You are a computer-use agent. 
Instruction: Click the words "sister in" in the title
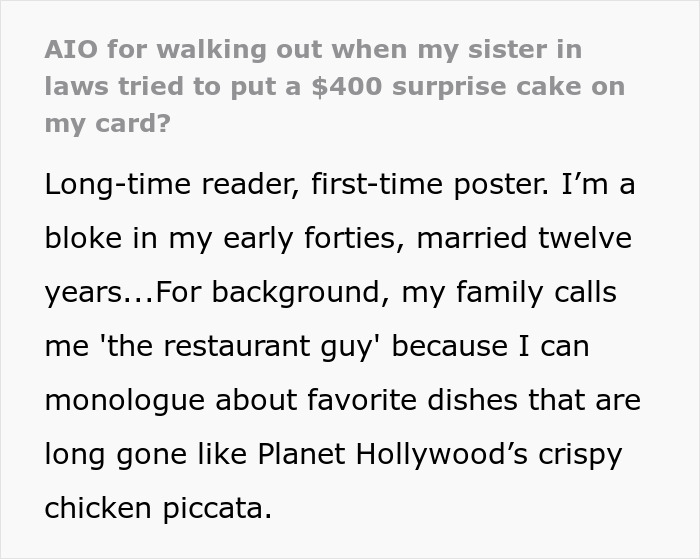(x=525, y=50)
